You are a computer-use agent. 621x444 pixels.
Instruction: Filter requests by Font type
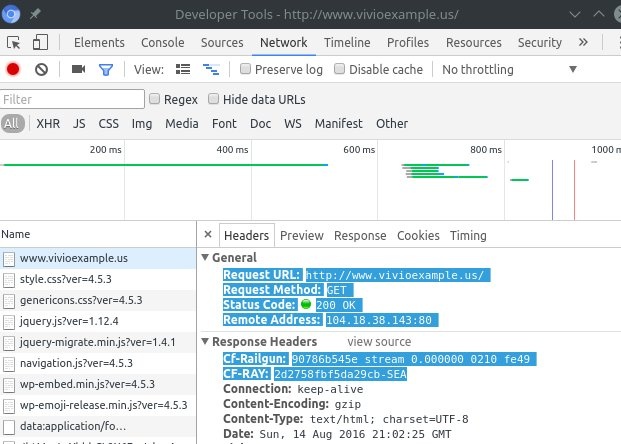[224, 124]
